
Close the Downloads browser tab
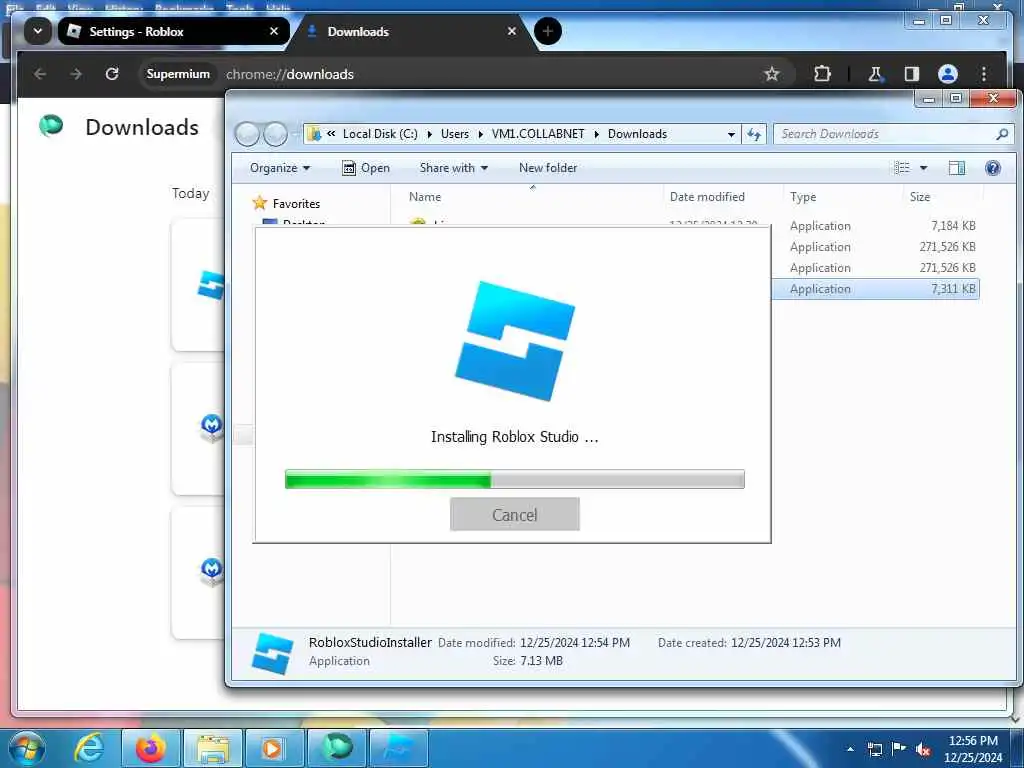[512, 31]
